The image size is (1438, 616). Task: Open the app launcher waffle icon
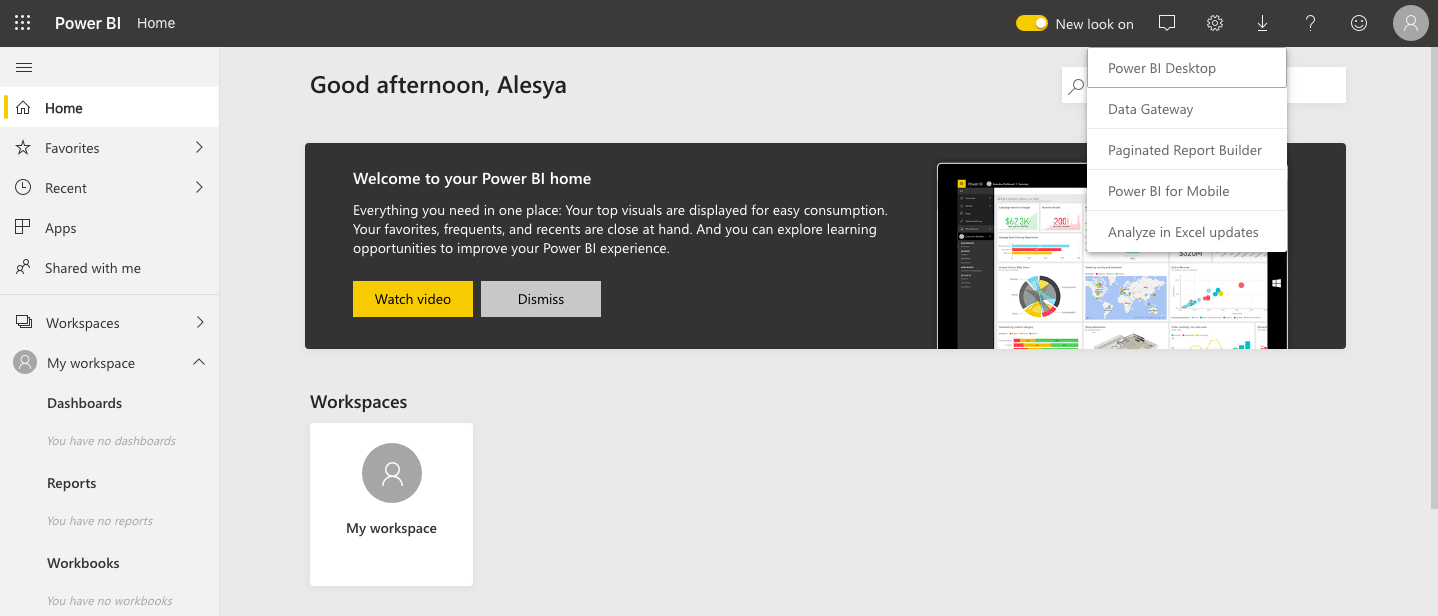22,22
